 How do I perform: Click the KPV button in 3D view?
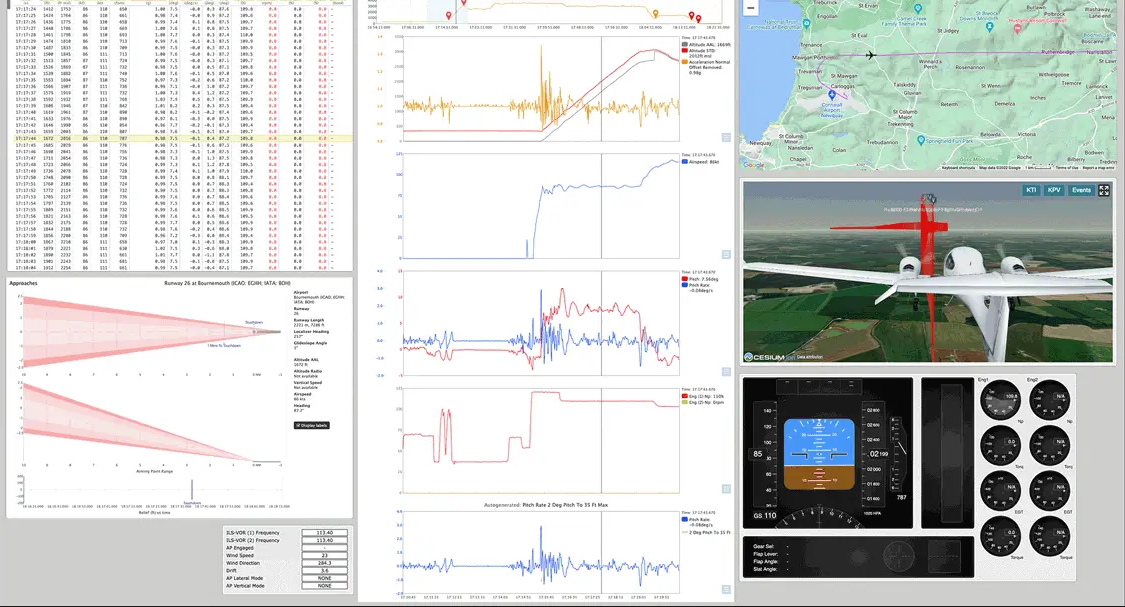click(x=1054, y=190)
